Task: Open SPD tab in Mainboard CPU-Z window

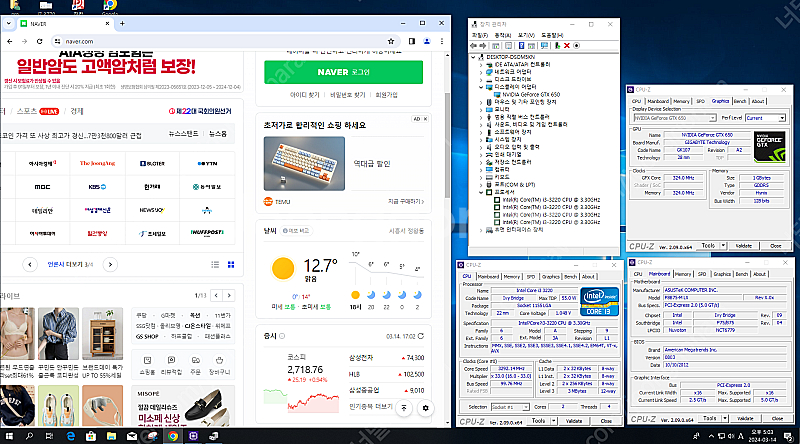Action: tap(702, 274)
